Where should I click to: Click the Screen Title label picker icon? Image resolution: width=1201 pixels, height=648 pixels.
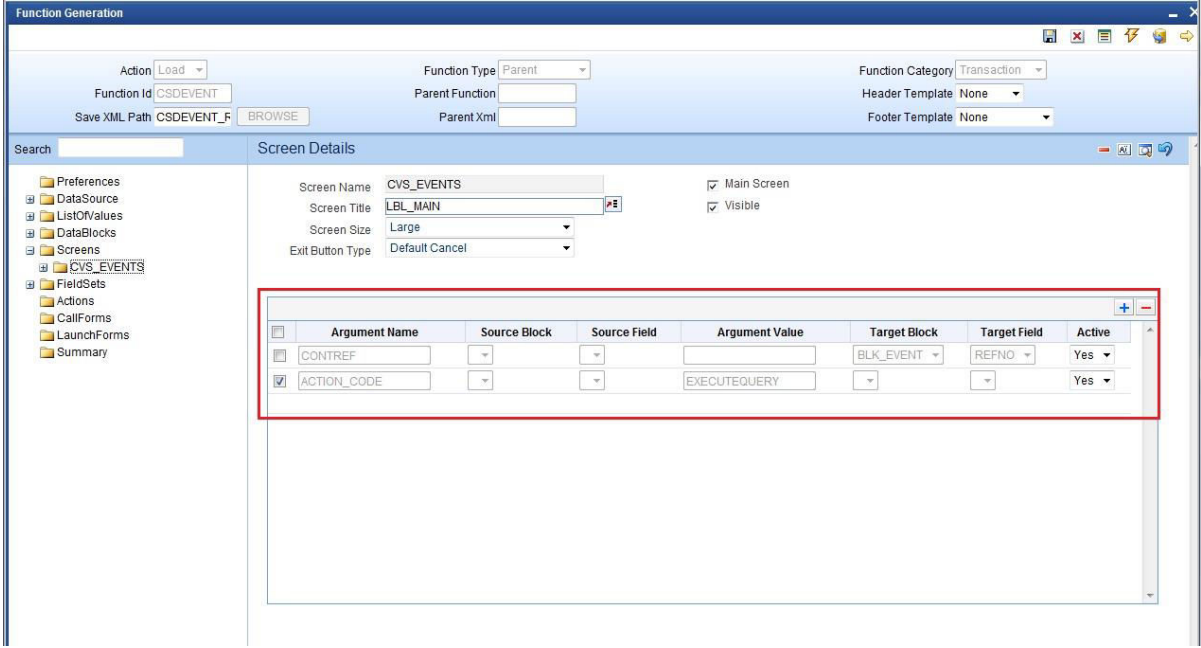[x=614, y=205]
